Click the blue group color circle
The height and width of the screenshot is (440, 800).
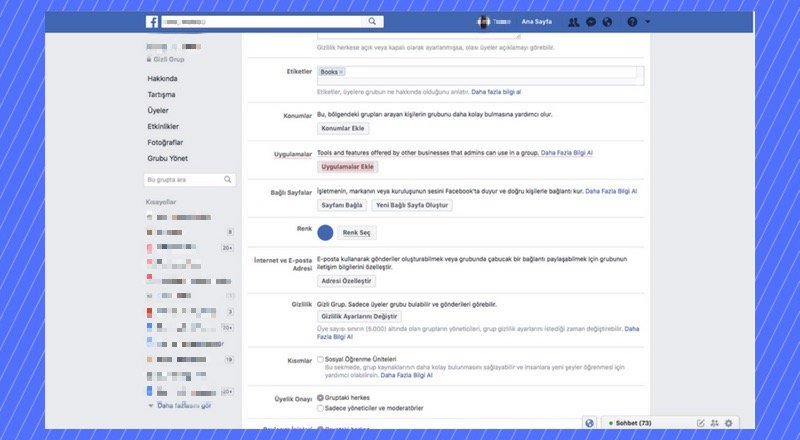point(325,232)
